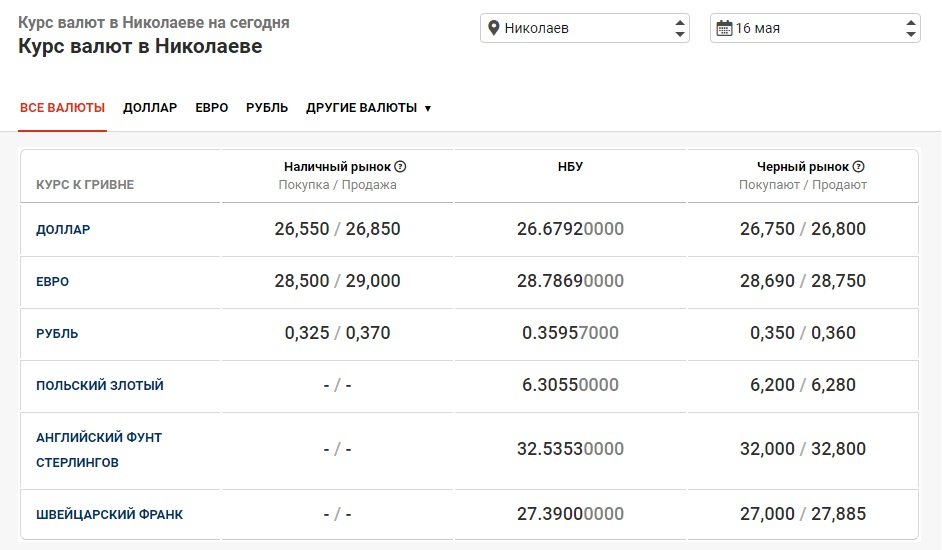Open the Польский злотый link
Screen dimensions: 942x550
(x=100, y=386)
